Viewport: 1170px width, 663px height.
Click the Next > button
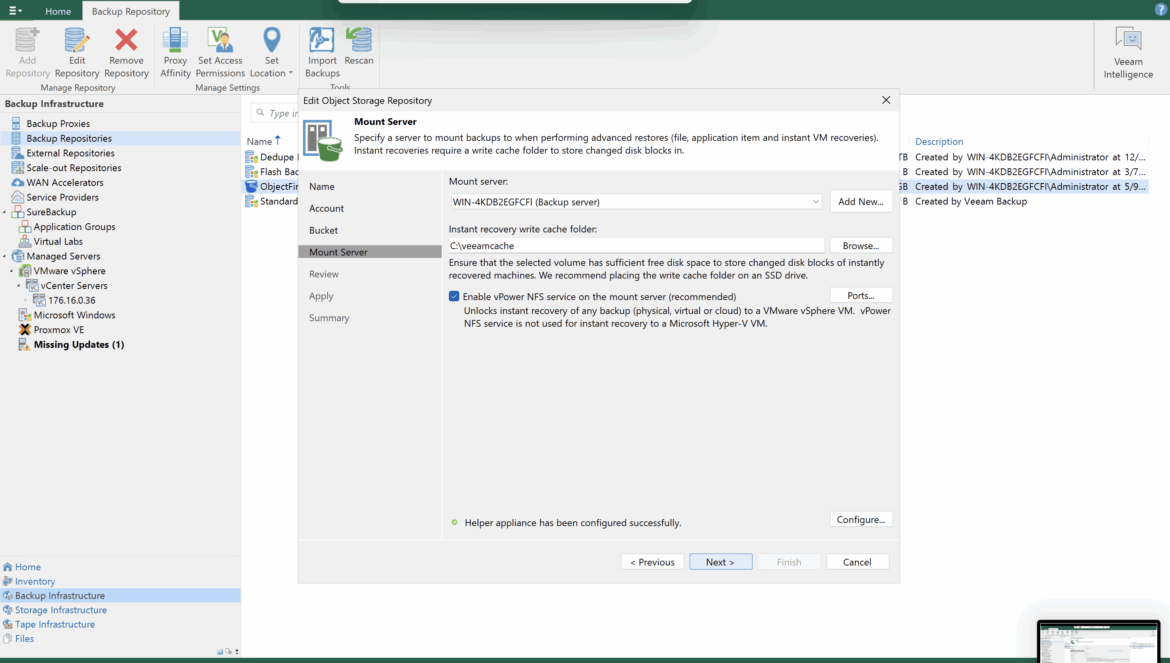[x=720, y=562]
